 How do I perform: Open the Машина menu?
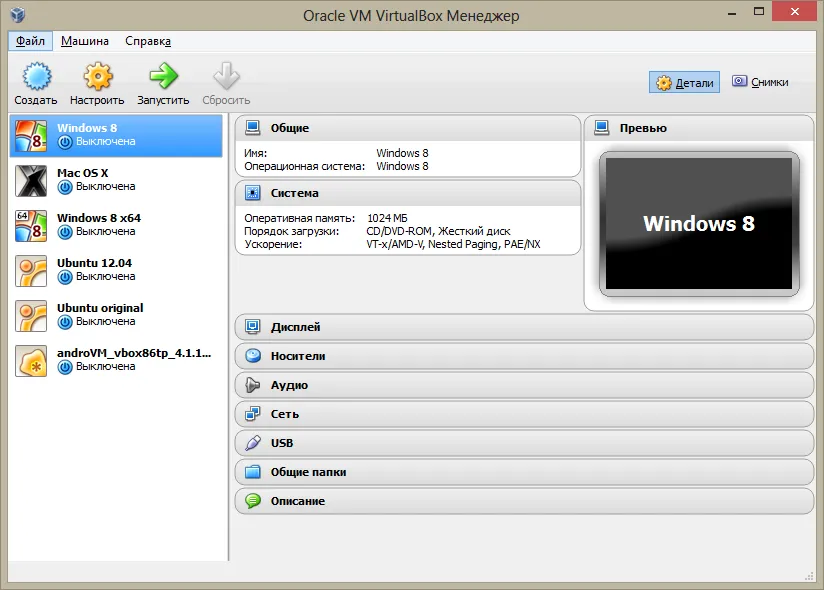point(85,41)
